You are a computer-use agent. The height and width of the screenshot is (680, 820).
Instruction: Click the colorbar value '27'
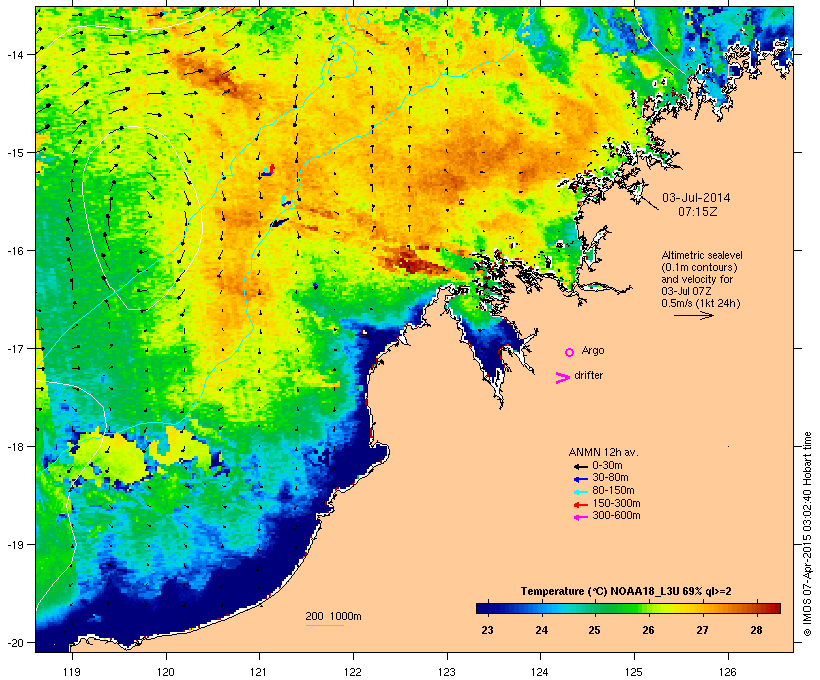pyautogui.click(x=702, y=630)
